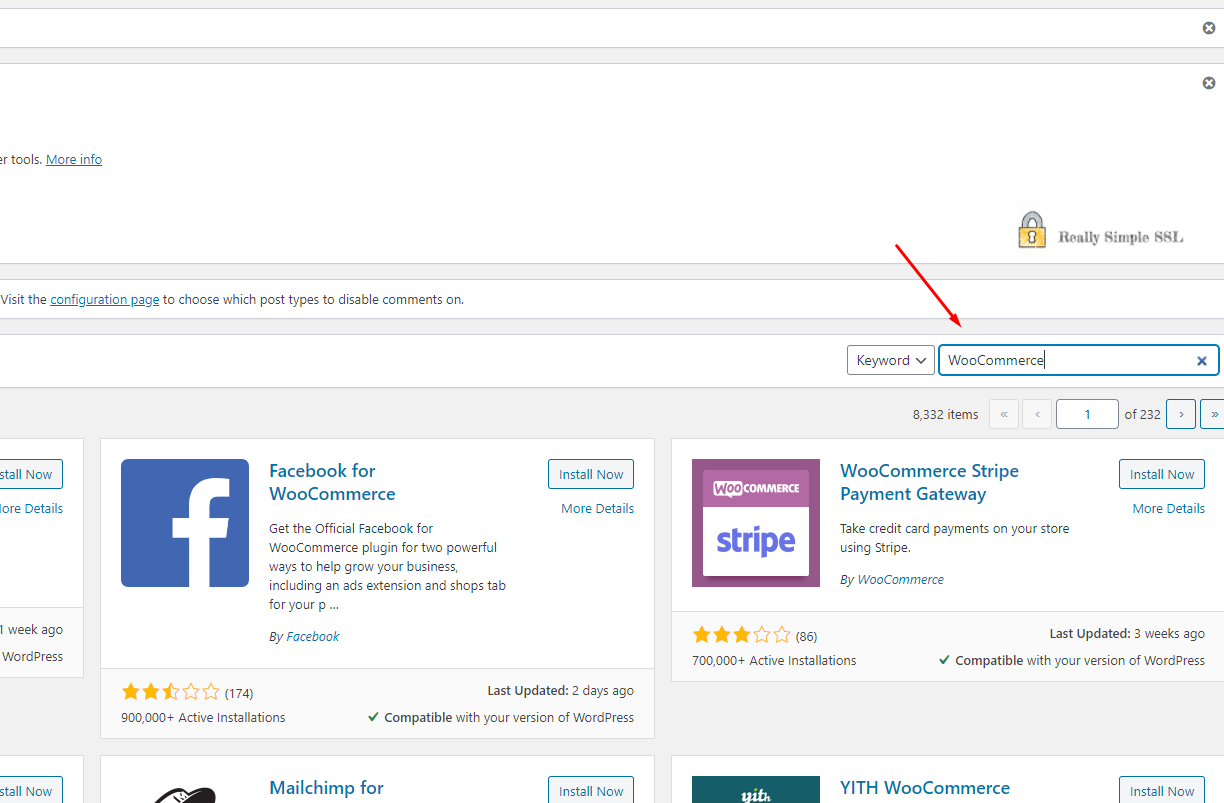Click the current page number field
This screenshot has width=1224, height=803.
click(1087, 414)
